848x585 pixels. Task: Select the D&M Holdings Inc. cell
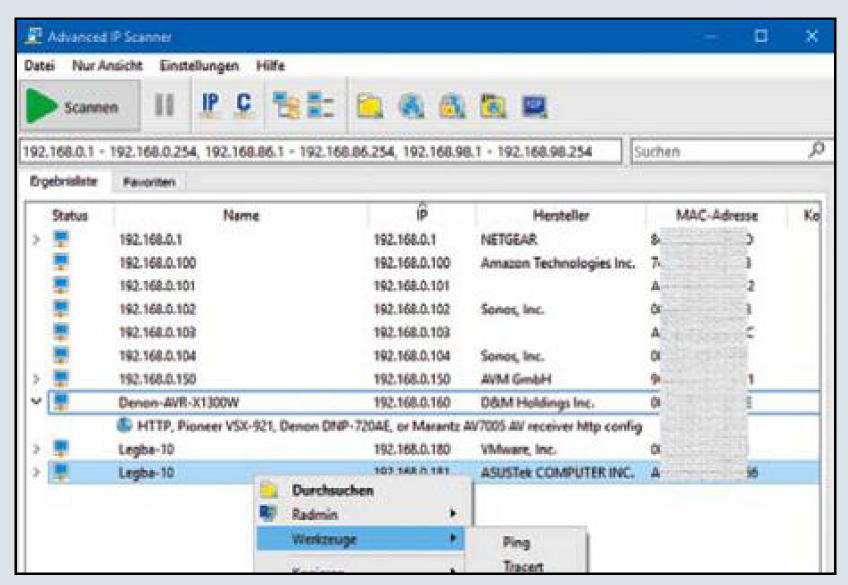coord(537,402)
